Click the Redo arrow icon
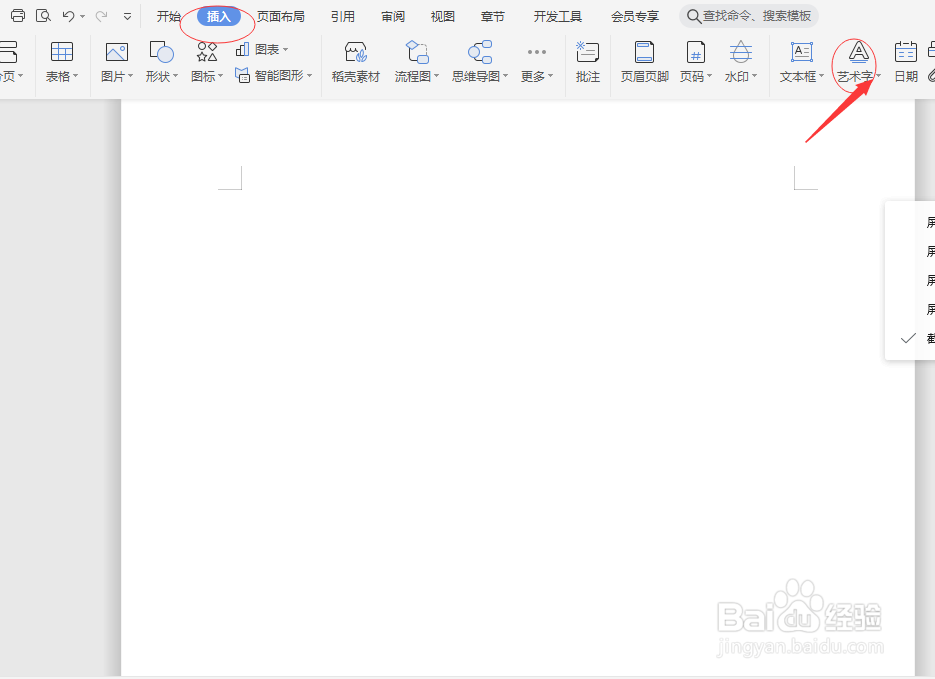The image size is (935, 679). coord(101,16)
